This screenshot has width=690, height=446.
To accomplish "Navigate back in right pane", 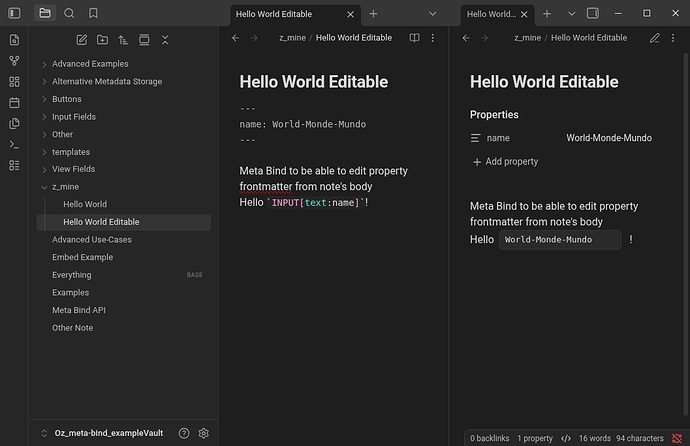I will (x=466, y=38).
